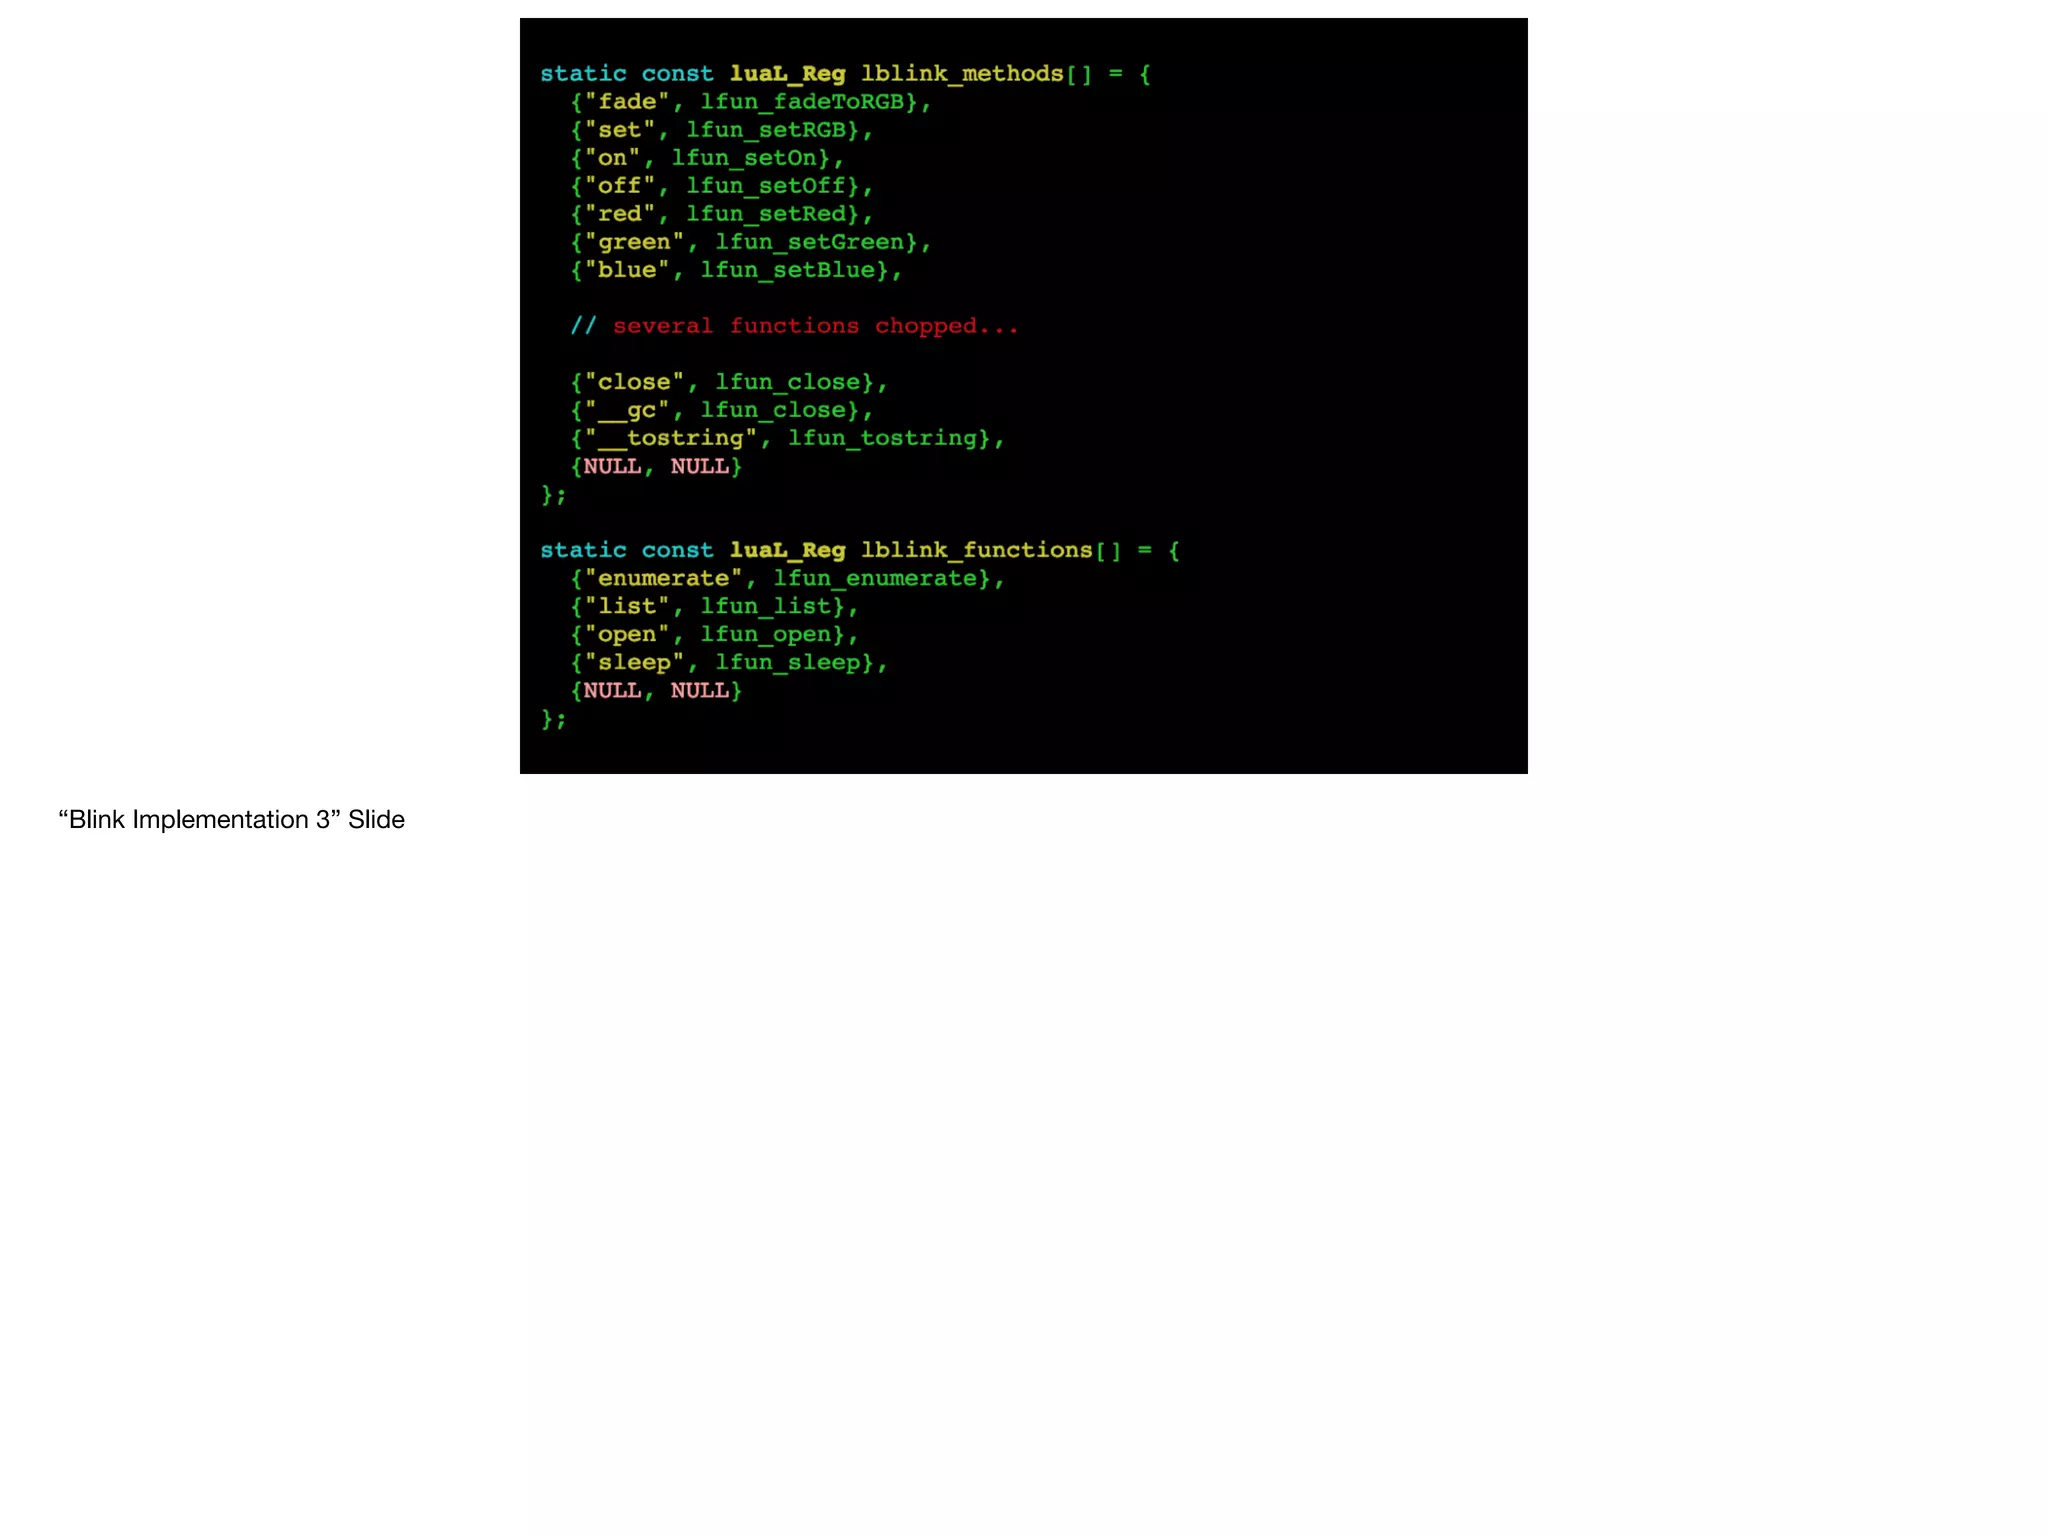Screen dimensions: 2048x1536
Task: Click the {"list", lfun_list} entry
Action: [x=714, y=606]
